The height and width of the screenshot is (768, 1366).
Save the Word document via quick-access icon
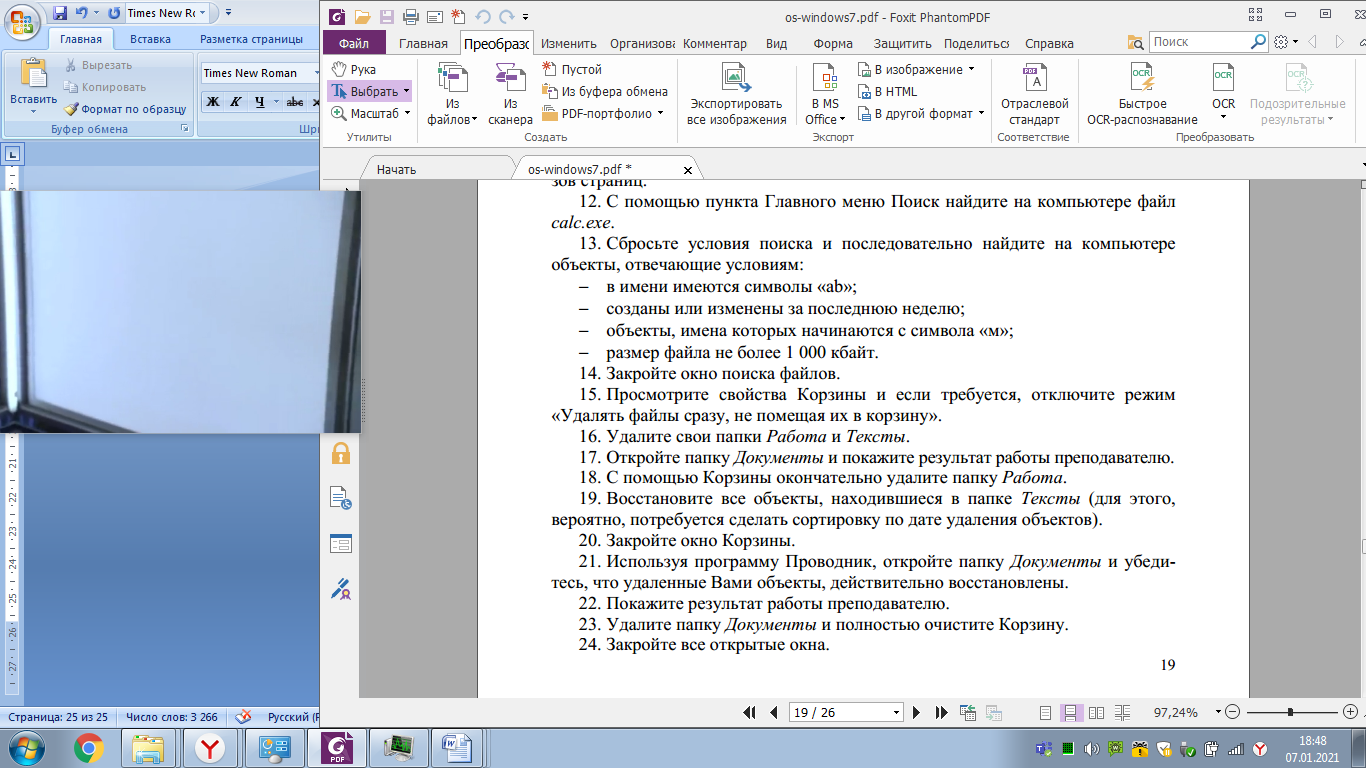coord(60,13)
